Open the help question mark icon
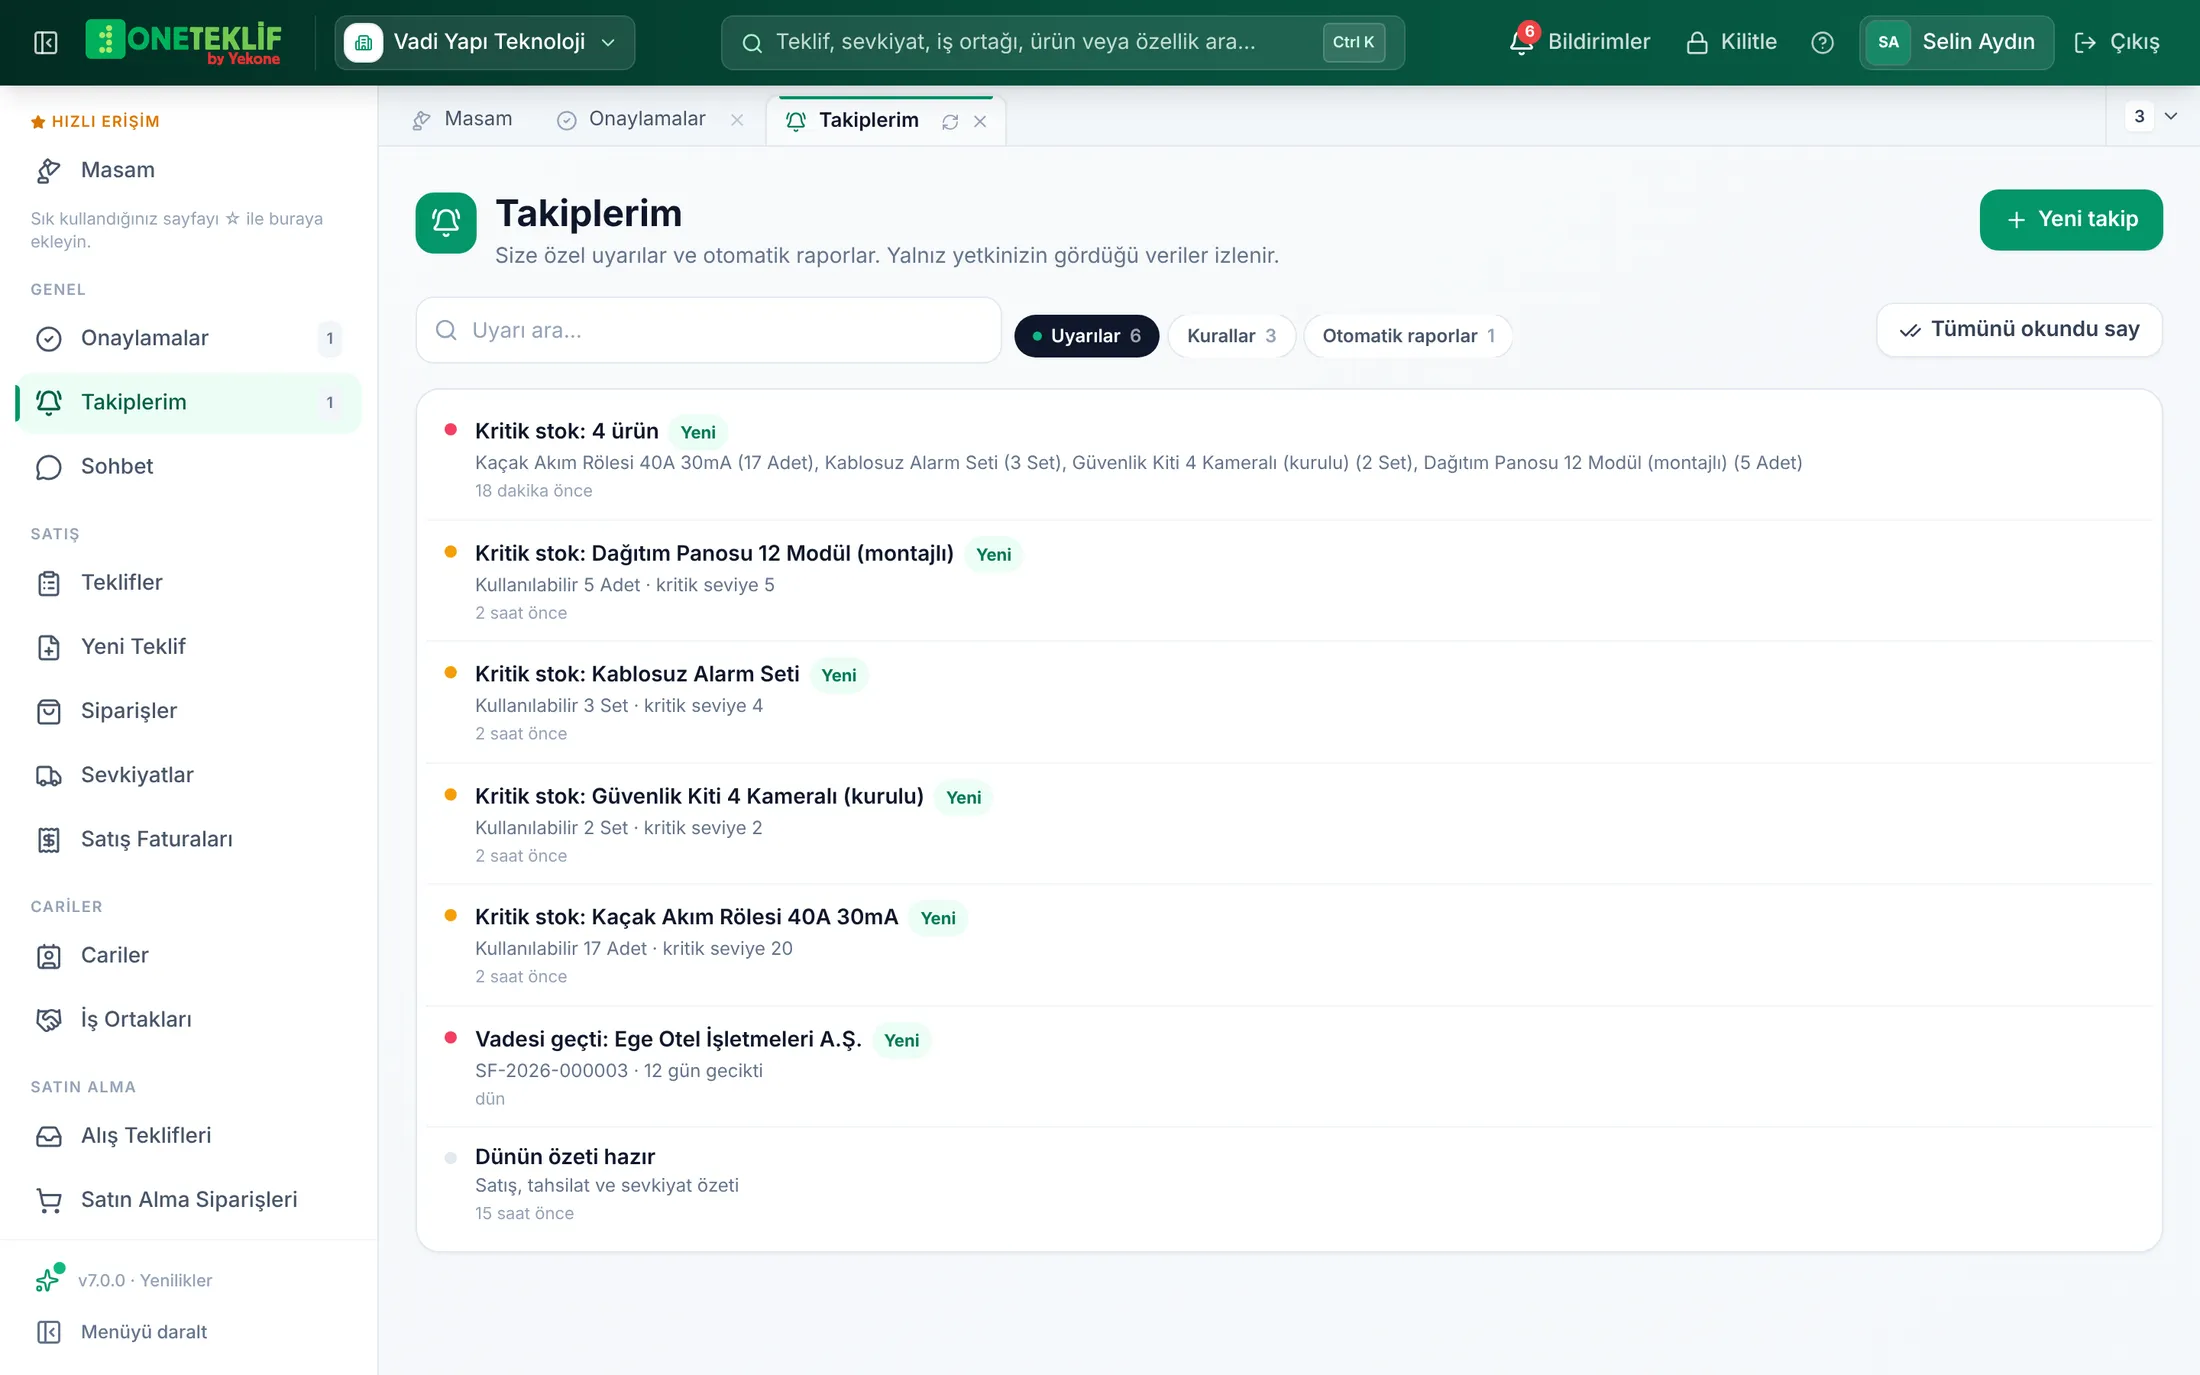Image resolution: width=2200 pixels, height=1375 pixels. pyautogui.click(x=1822, y=42)
